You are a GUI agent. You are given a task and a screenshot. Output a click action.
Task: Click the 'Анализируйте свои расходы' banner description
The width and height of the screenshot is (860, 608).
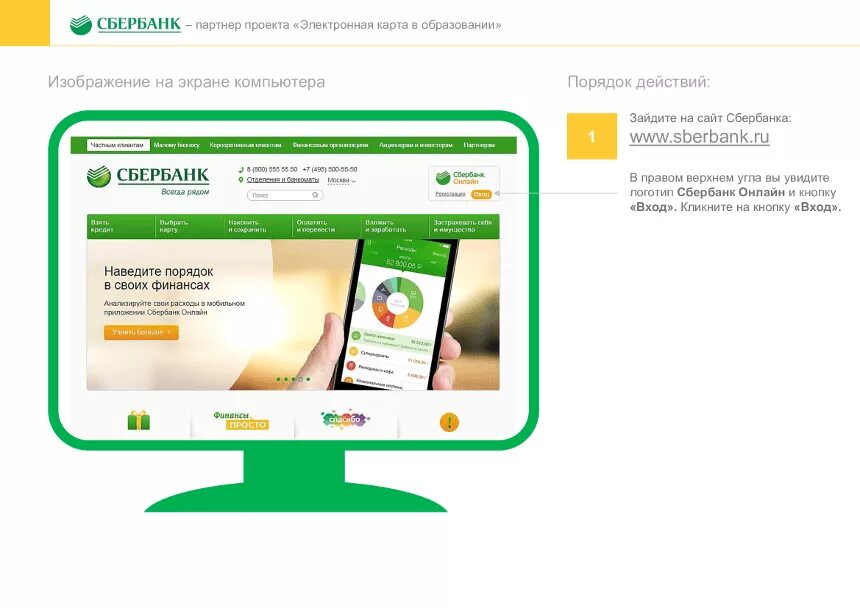click(x=174, y=308)
